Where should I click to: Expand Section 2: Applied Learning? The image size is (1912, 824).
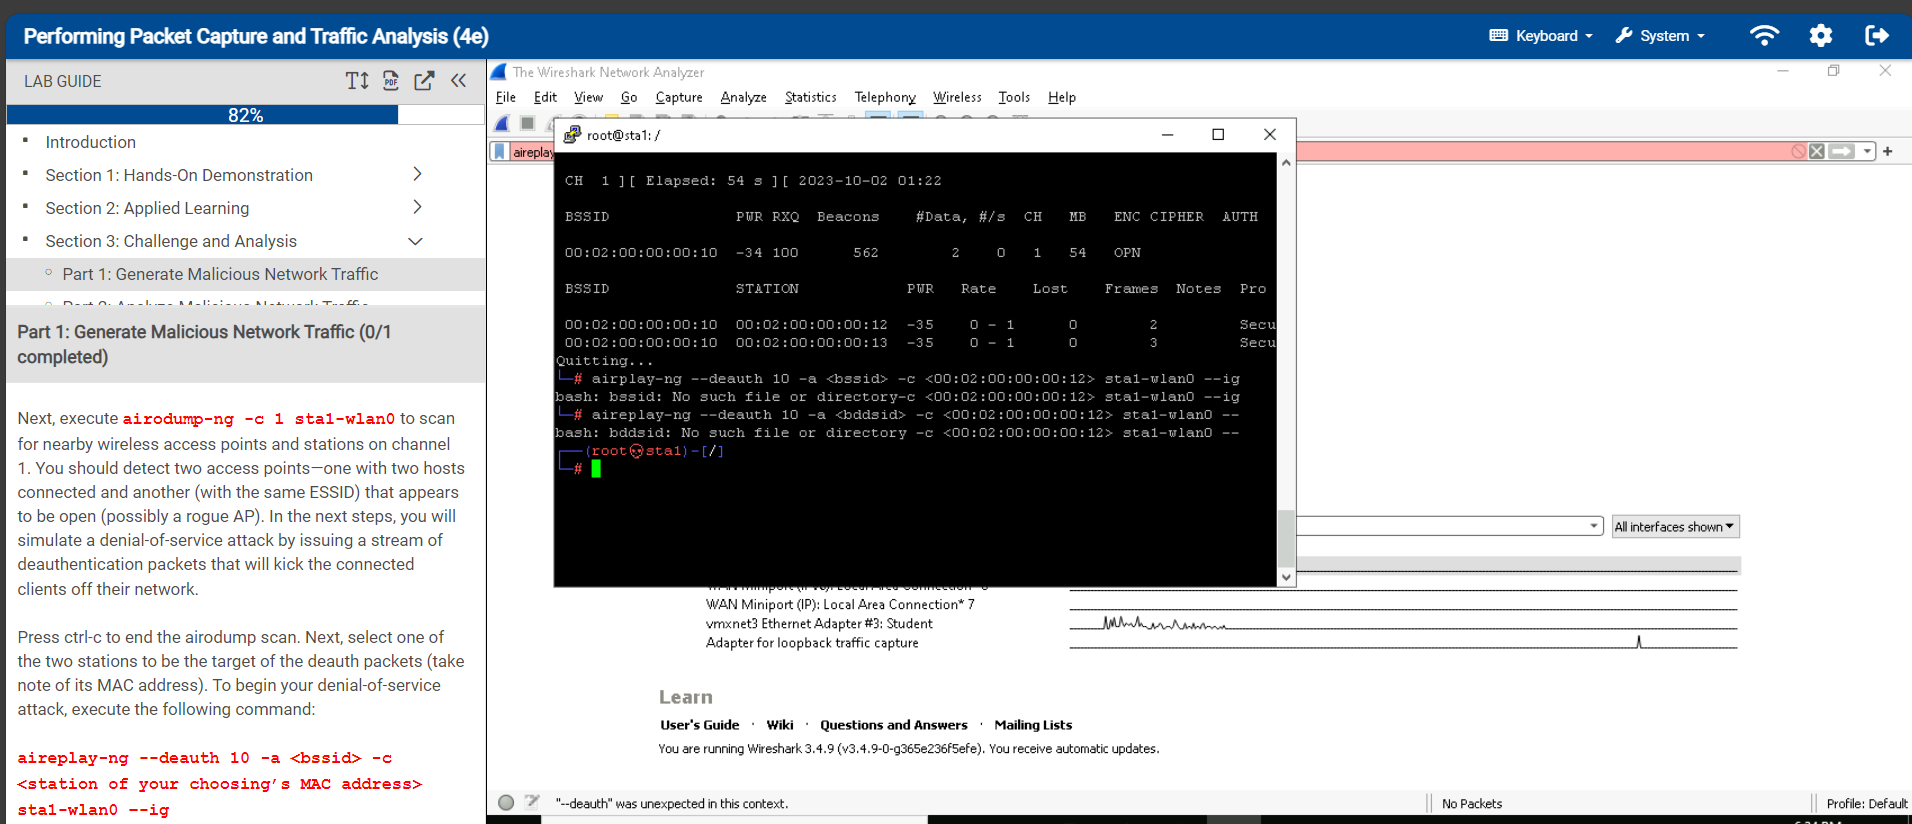click(x=417, y=207)
